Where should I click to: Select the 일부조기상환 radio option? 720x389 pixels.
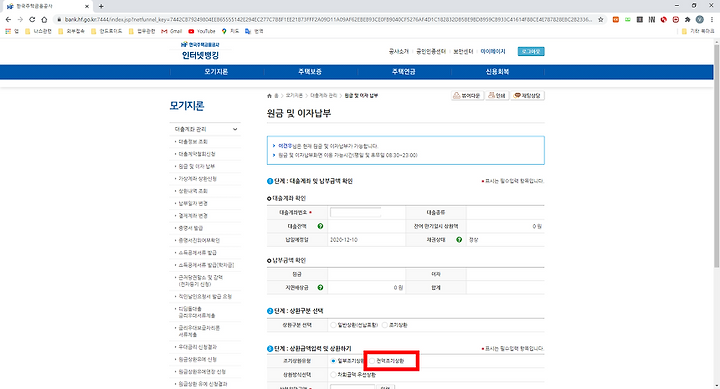(x=333, y=361)
